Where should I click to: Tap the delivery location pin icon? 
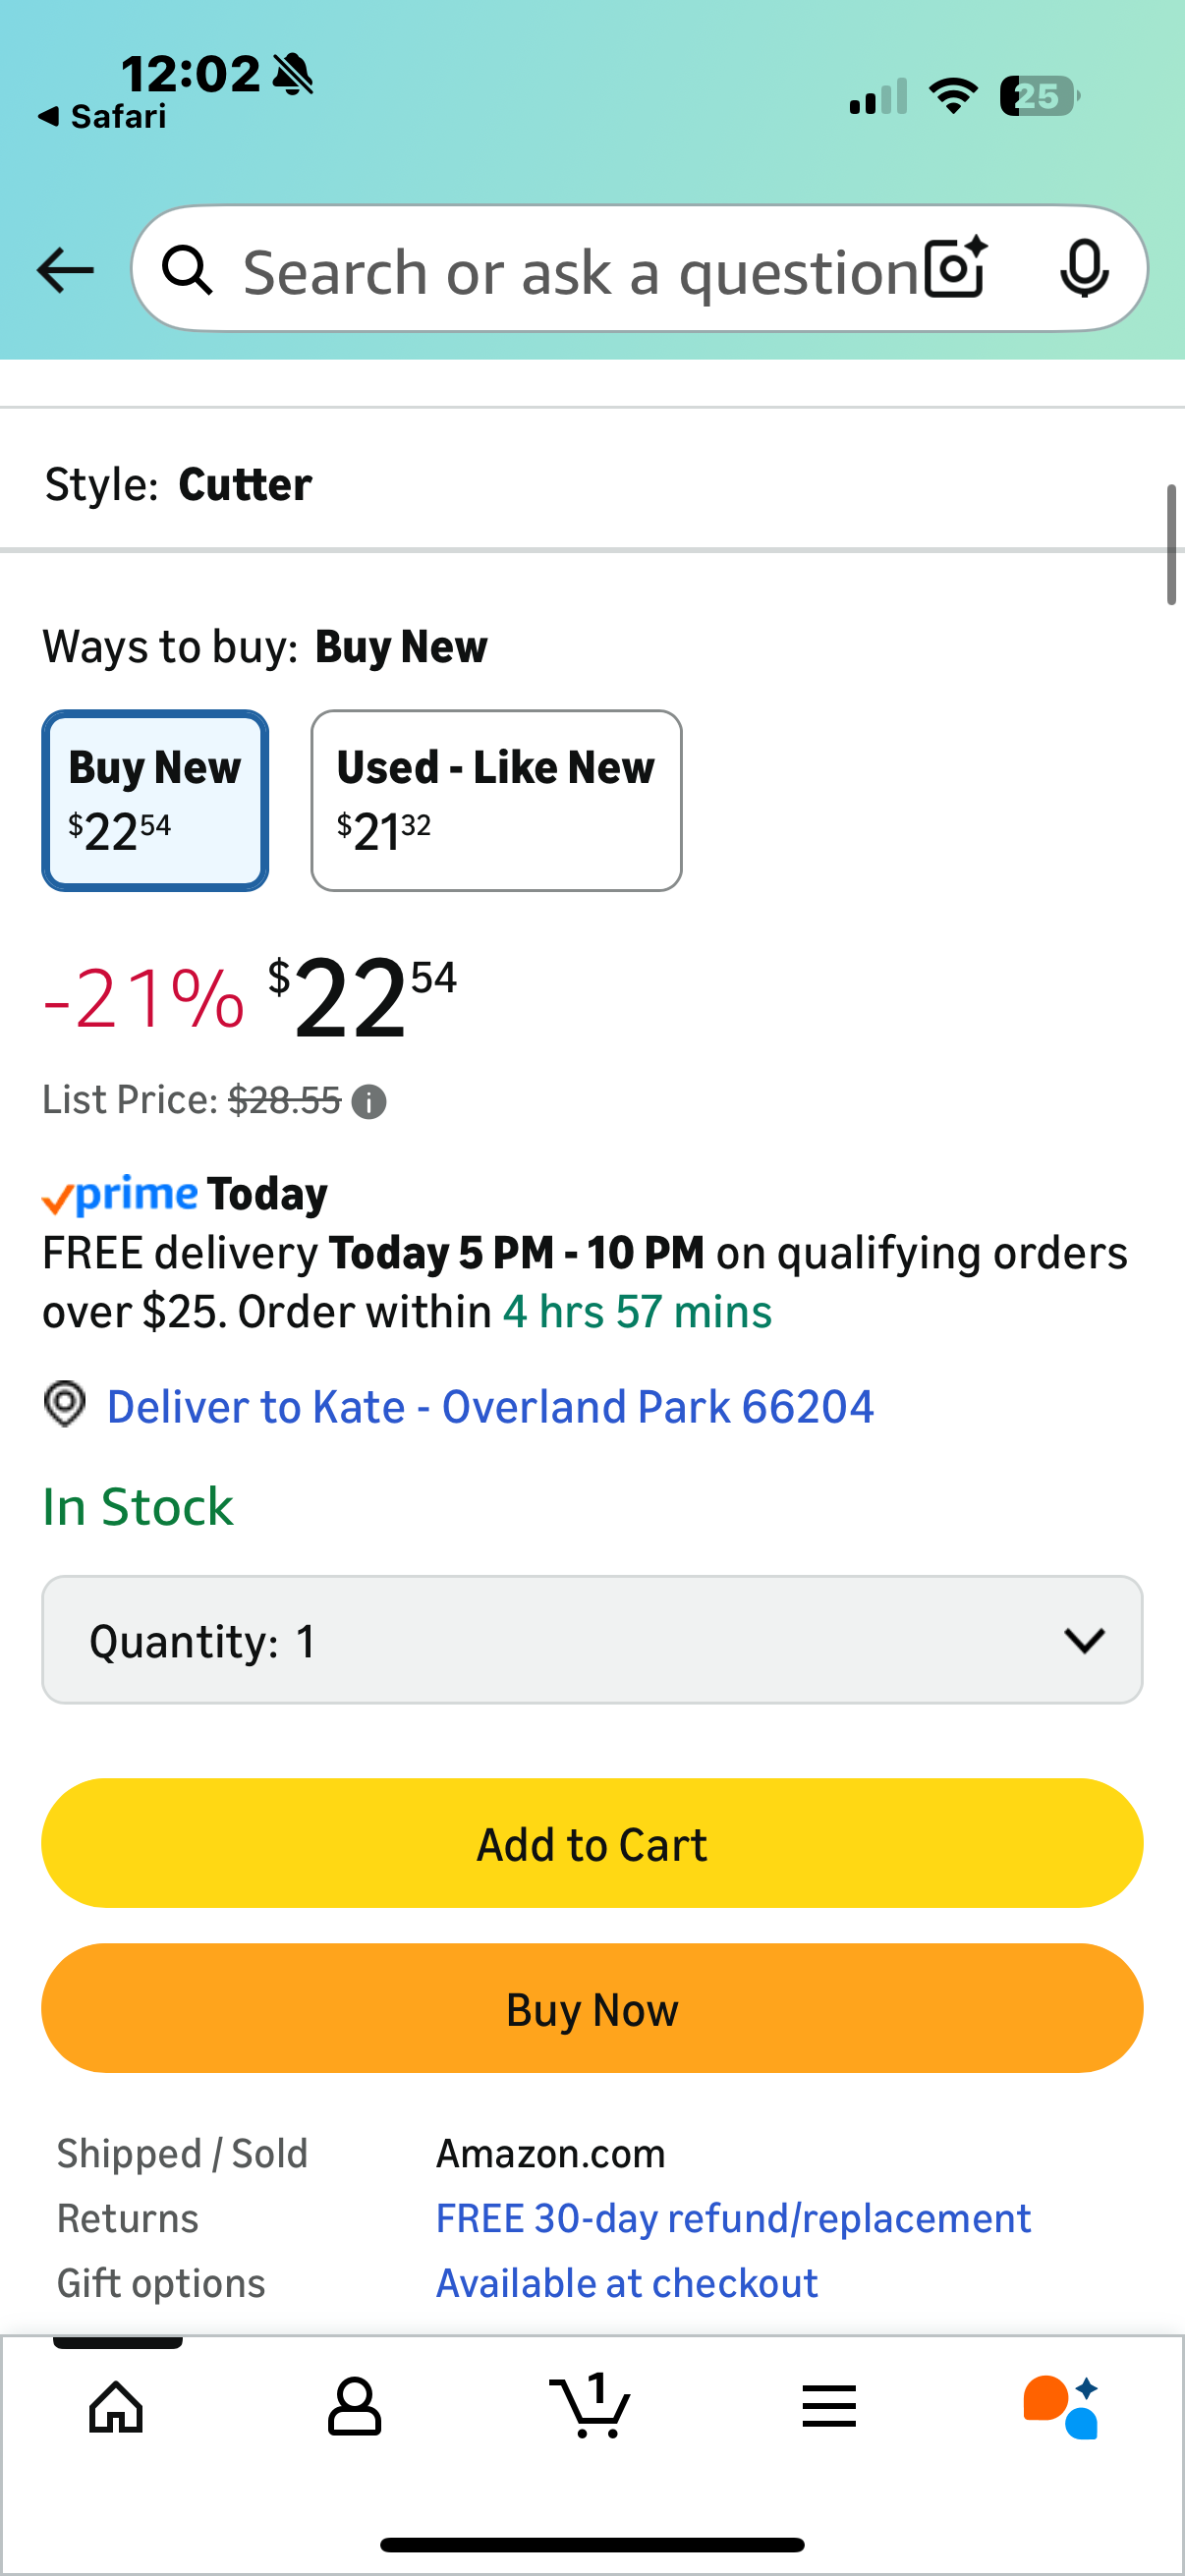[65, 1405]
